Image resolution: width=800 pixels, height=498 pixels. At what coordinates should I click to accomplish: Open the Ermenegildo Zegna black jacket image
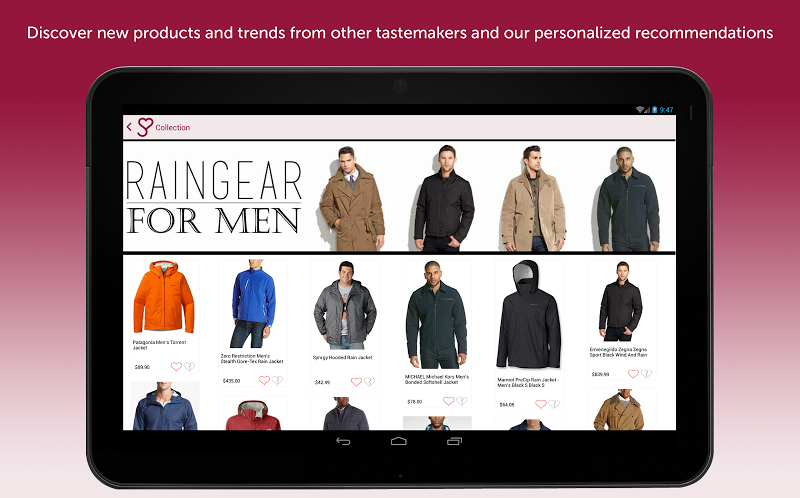pos(621,301)
